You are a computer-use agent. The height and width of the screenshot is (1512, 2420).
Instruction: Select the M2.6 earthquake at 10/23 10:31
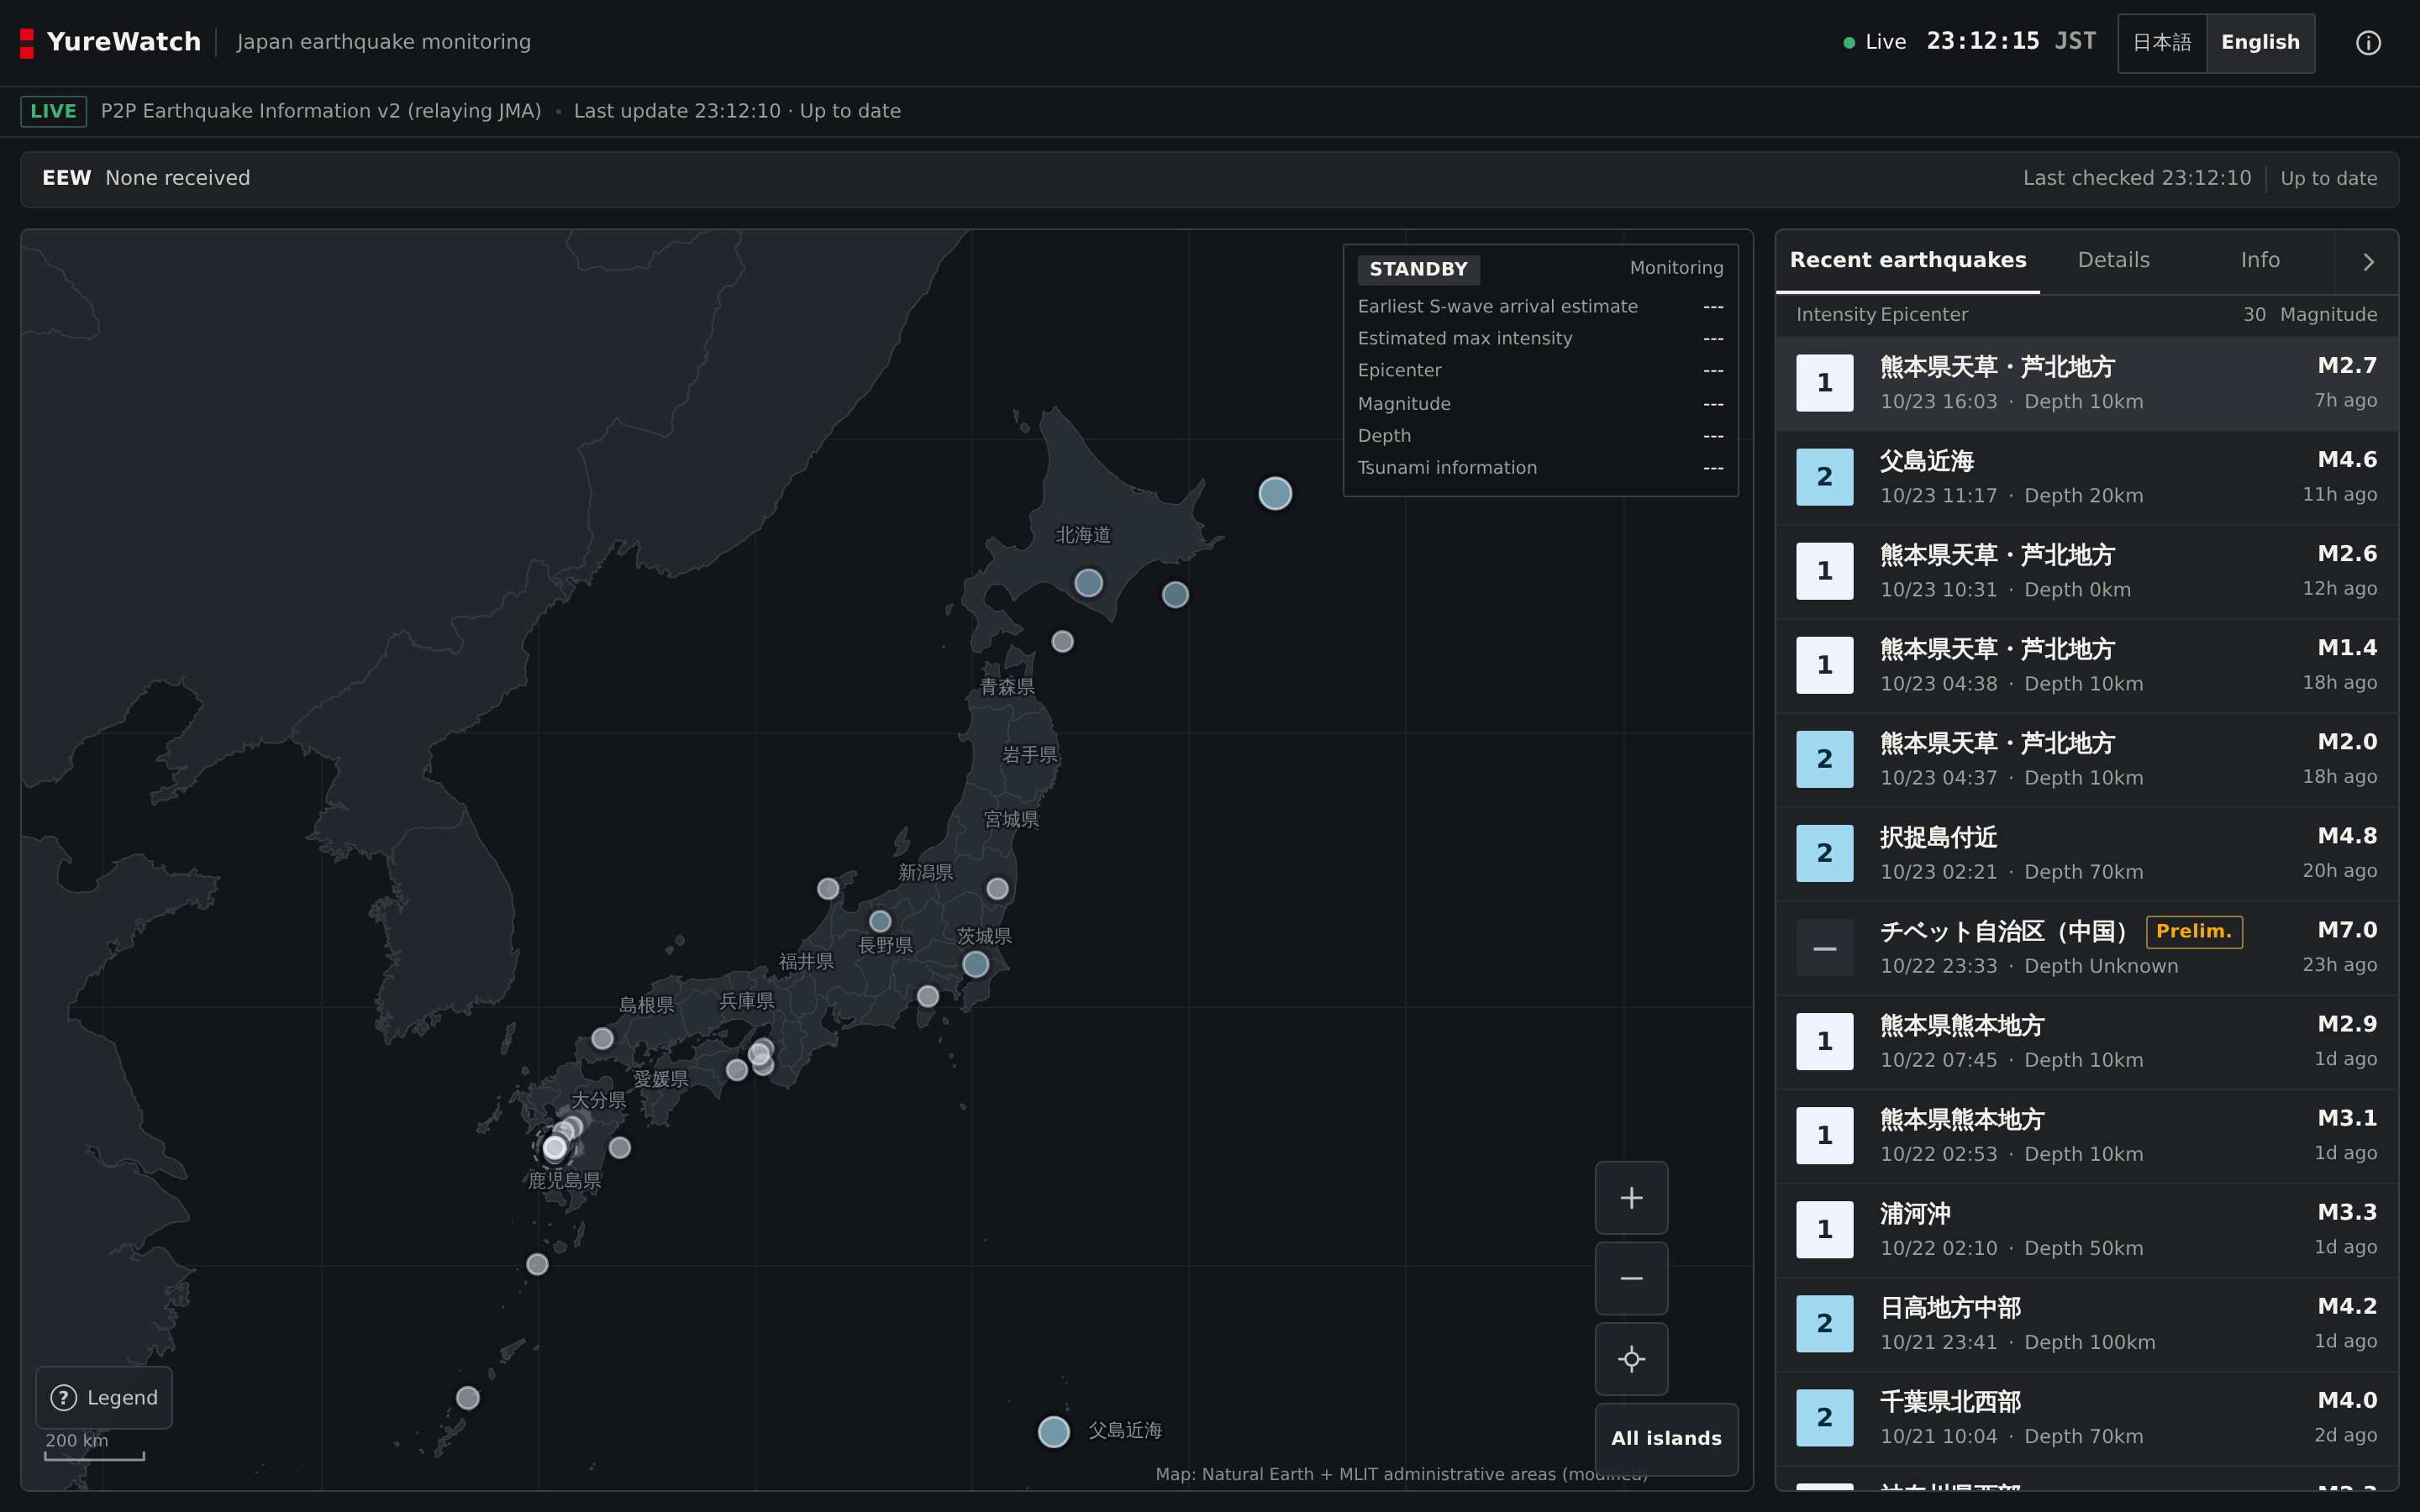click(2086, 571)
